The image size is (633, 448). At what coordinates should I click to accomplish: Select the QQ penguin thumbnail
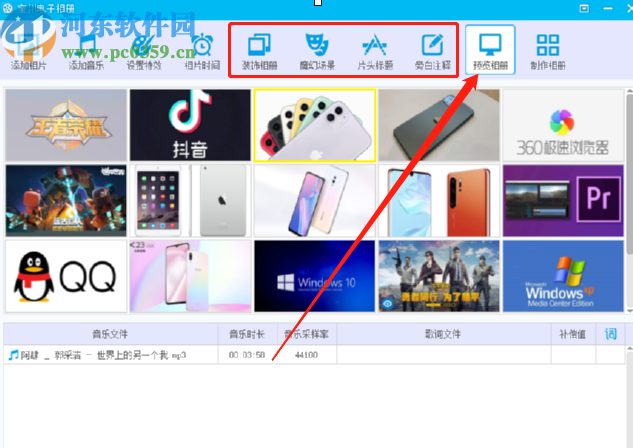(66, 276)
